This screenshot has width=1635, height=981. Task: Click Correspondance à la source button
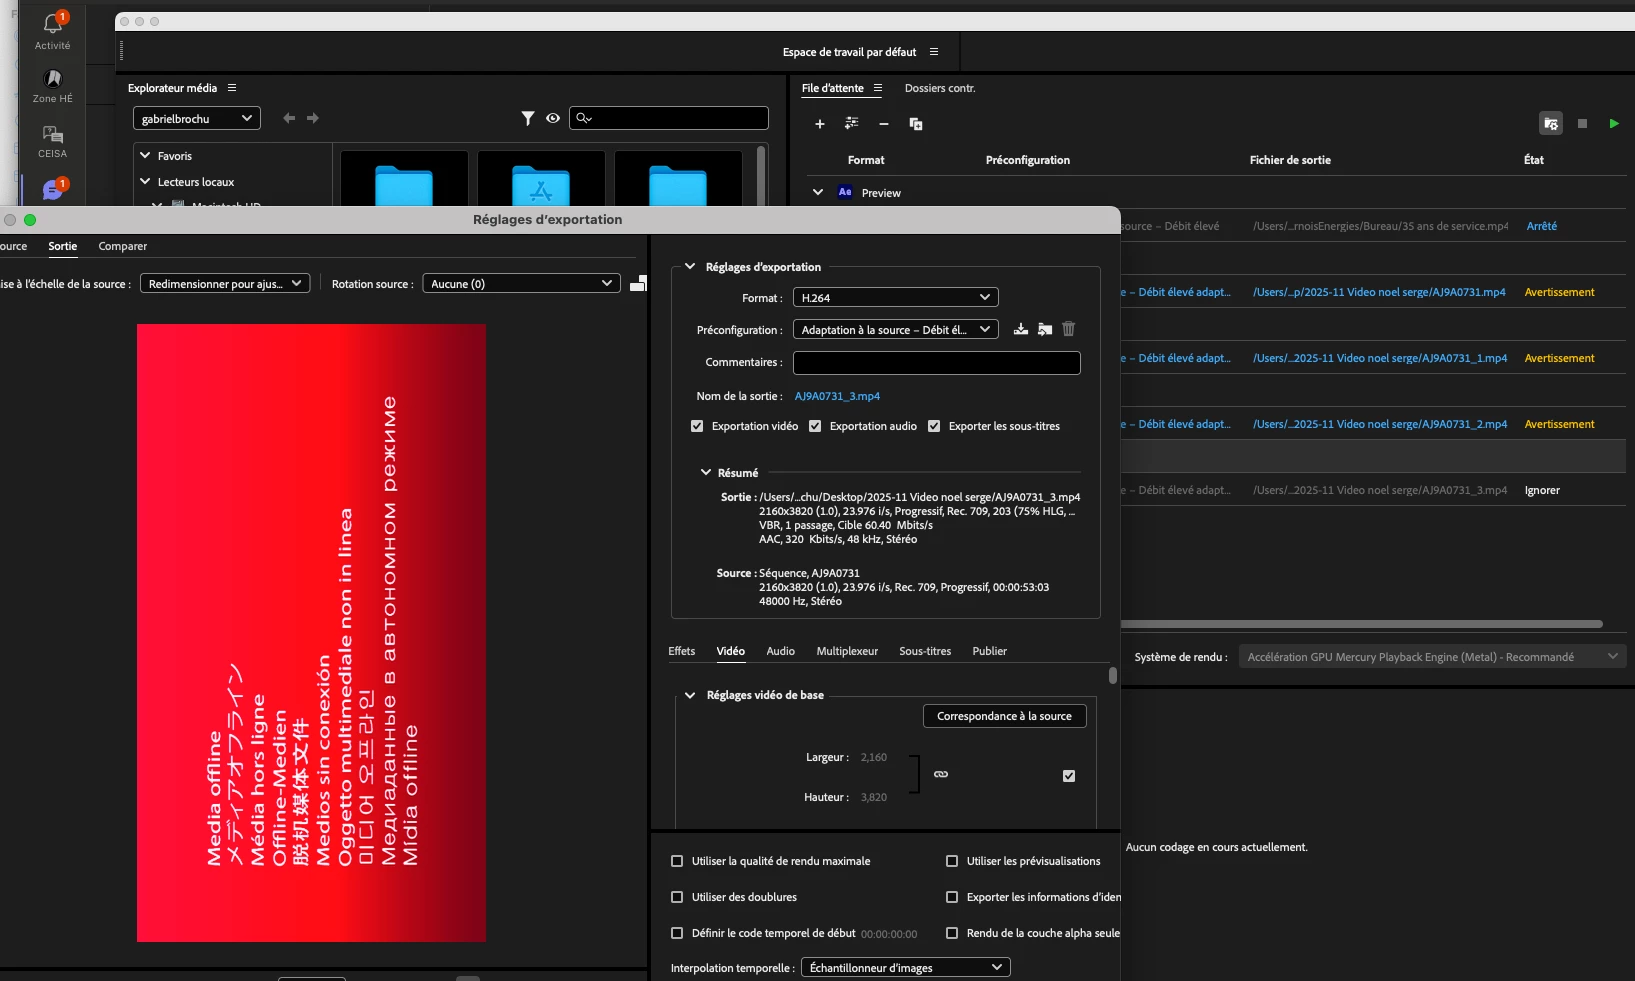[1004, 716]
